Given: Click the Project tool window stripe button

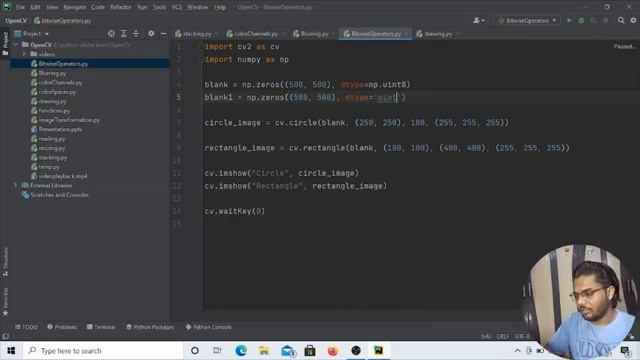Looking at the screenshot, I should click(5, 44).
